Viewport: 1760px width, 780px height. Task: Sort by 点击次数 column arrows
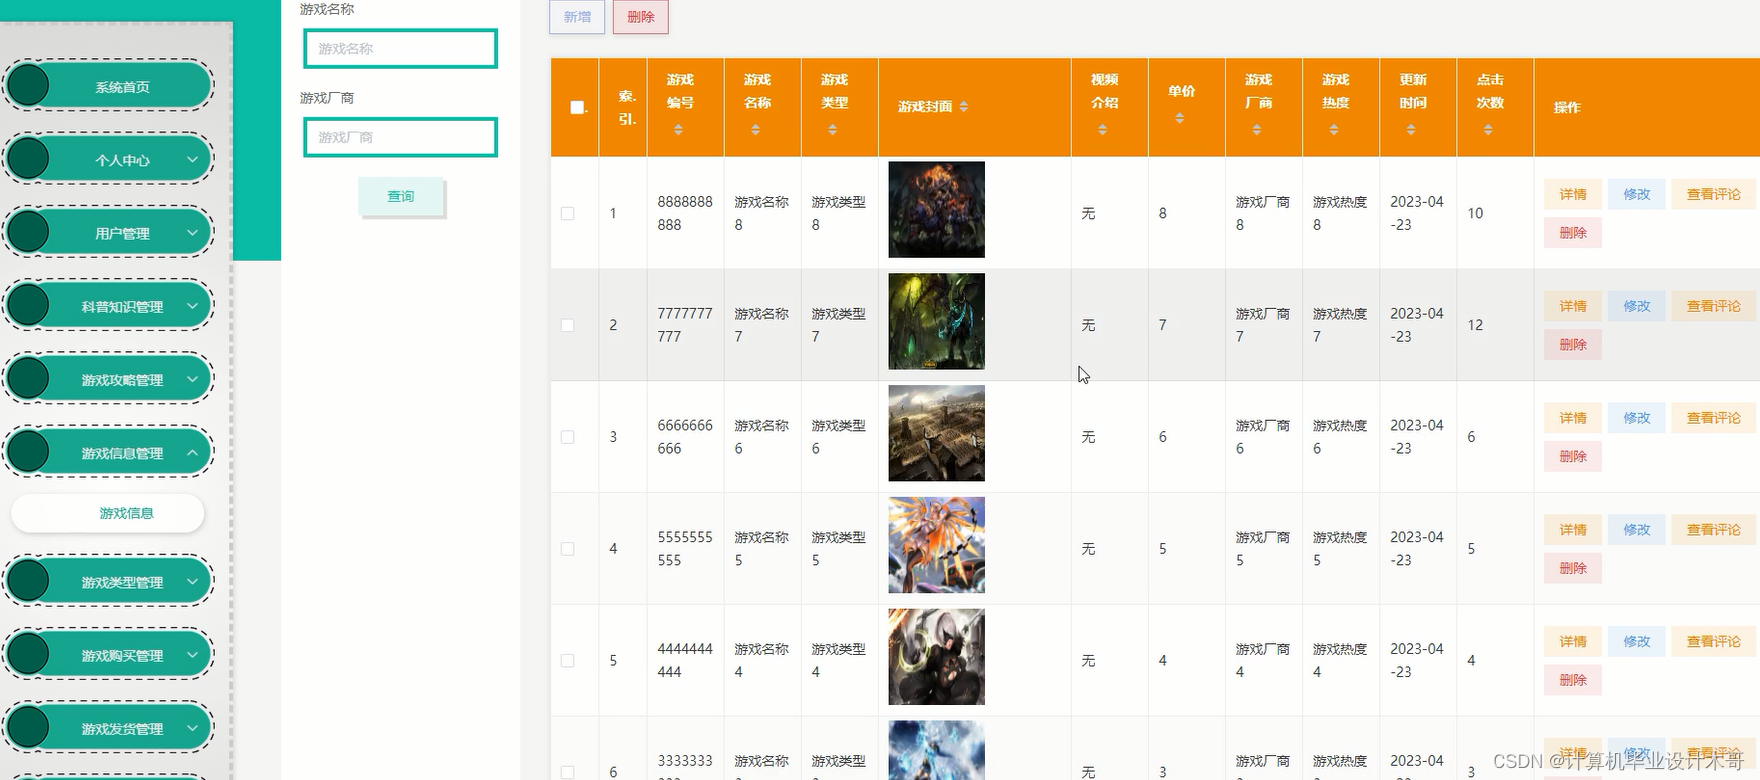pyautogui.click(x=1488, y=130)
